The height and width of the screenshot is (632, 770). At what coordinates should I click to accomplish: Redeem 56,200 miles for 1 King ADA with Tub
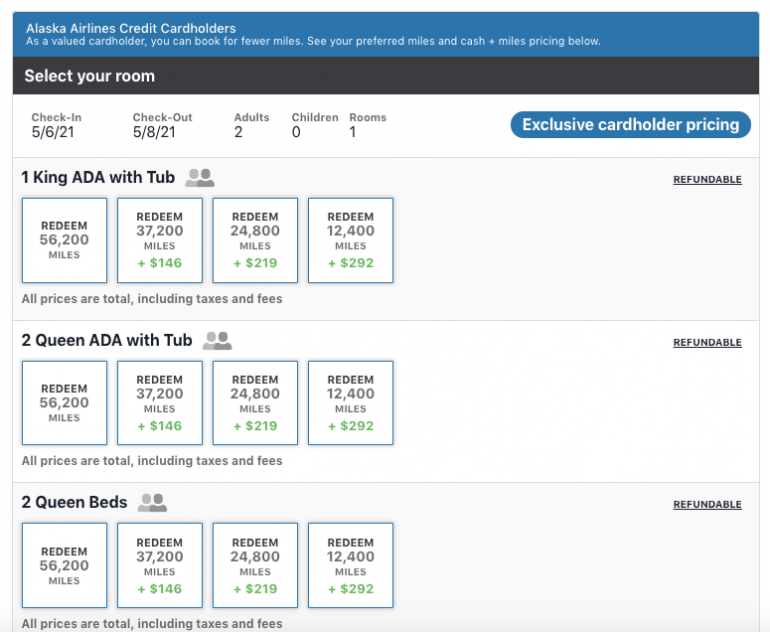coord(64,240)
